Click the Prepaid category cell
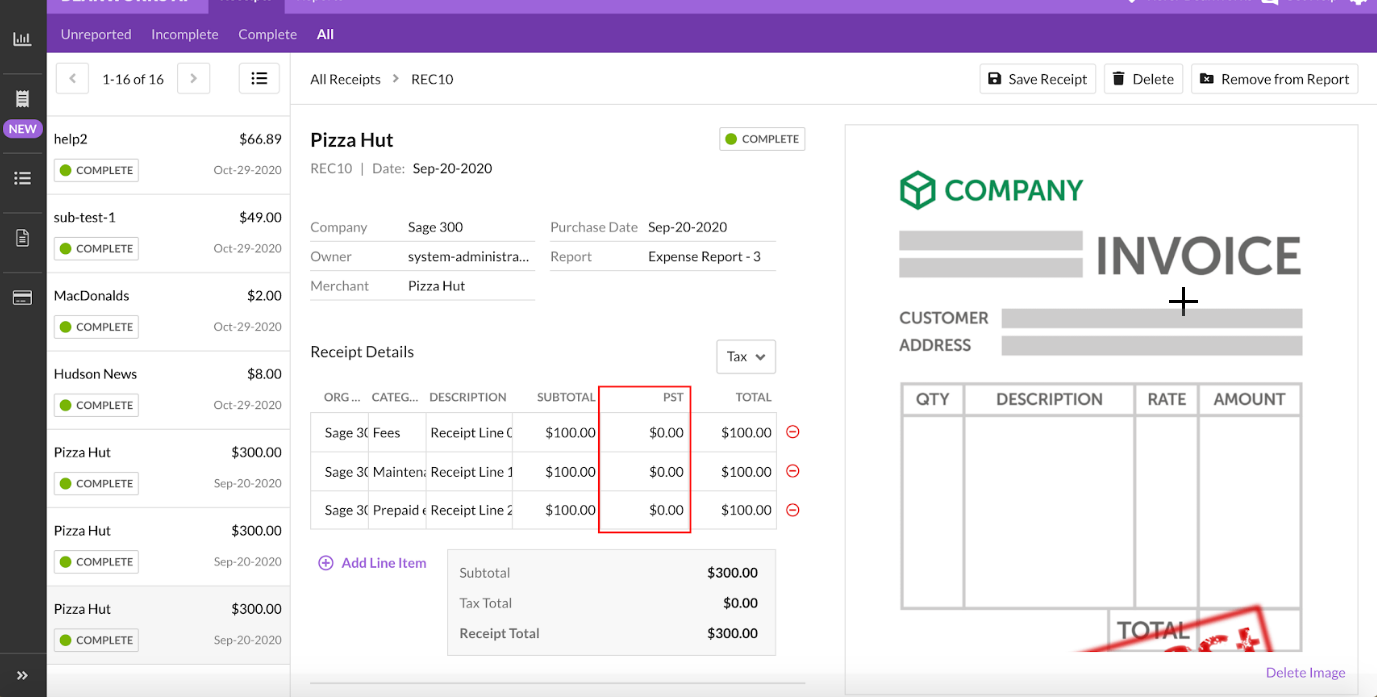Screen dimensions: 1377x697 coord(397,510)
